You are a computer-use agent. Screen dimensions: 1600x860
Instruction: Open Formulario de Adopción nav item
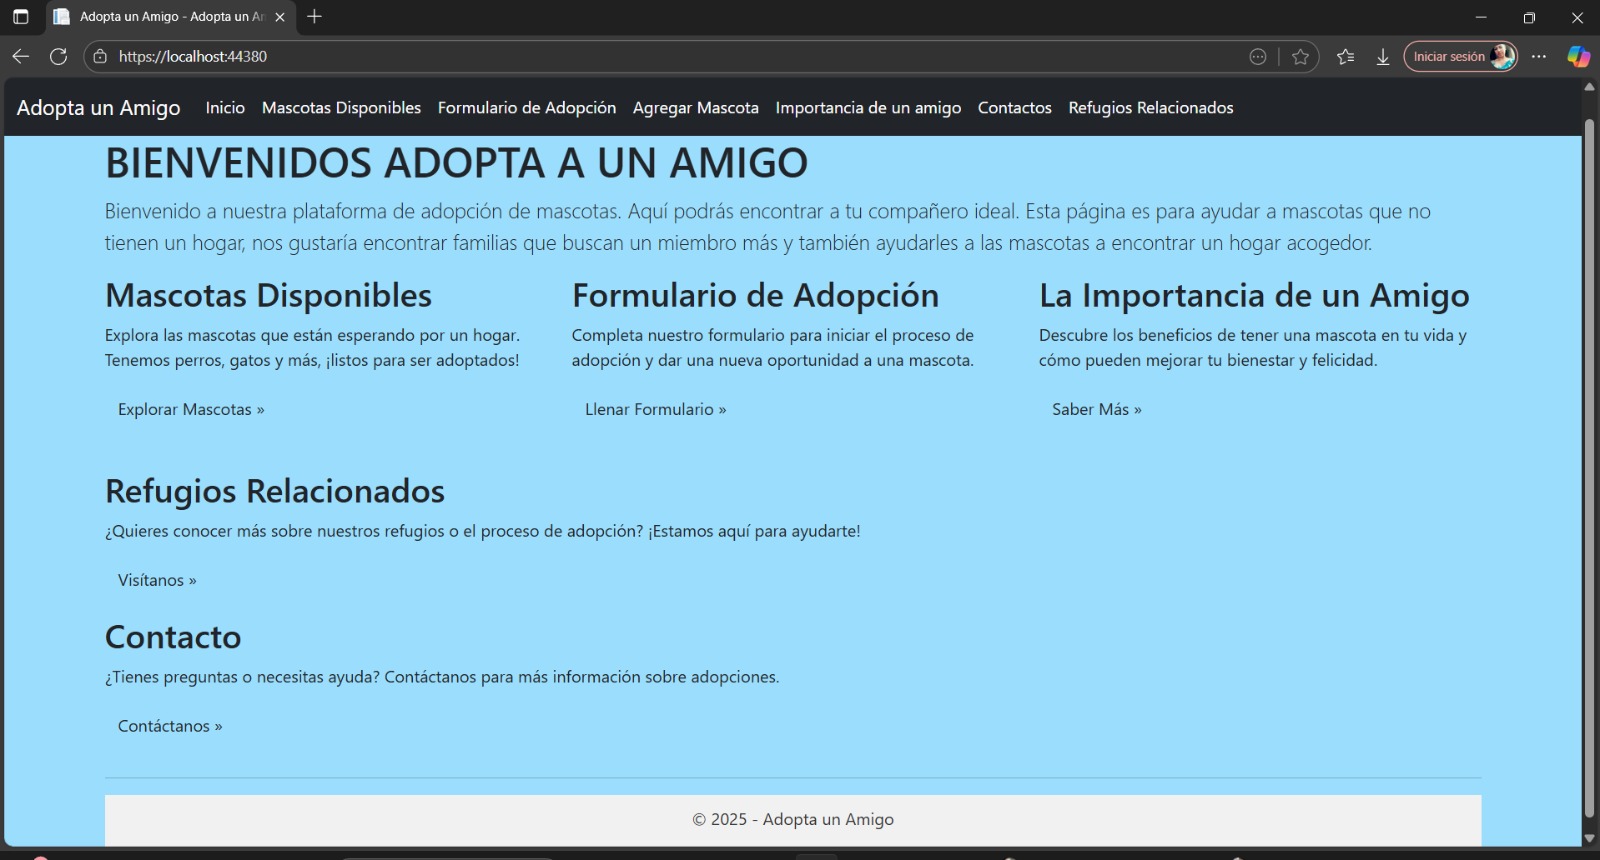point(526,108)
